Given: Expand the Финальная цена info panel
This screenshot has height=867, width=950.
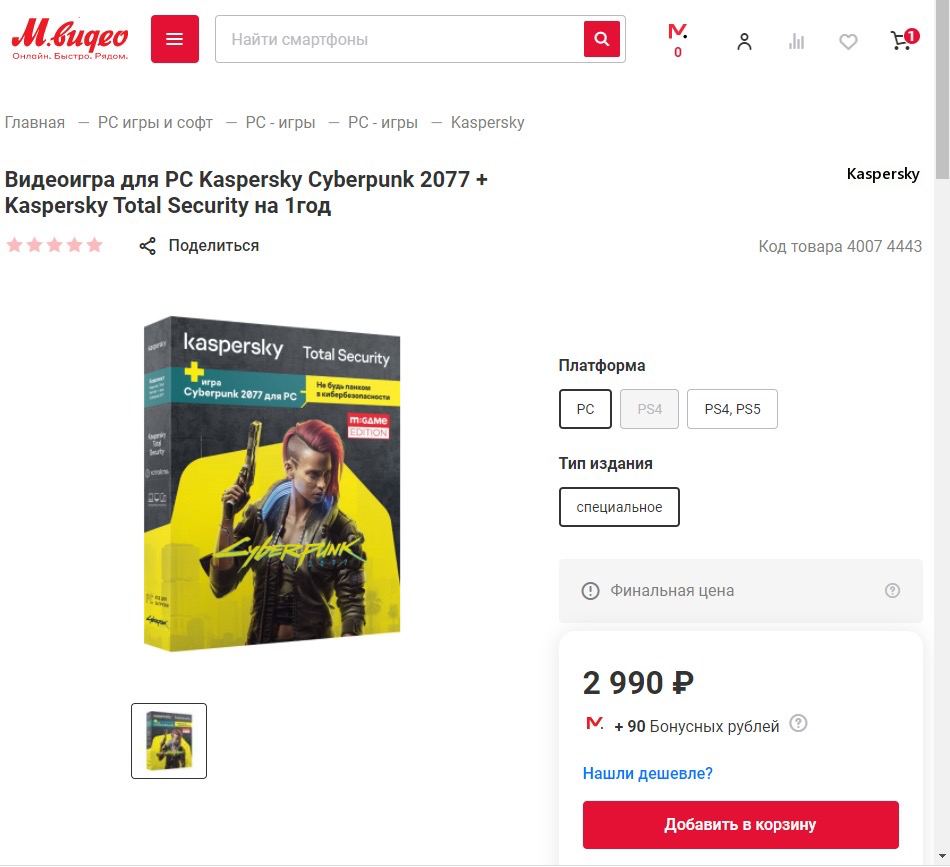Looking at the screenshot, I should pyautogui.click(x=740, y=591).
